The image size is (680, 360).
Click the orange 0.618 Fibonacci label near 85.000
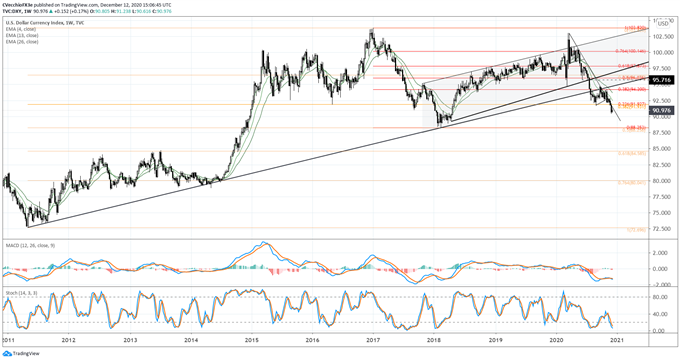632,153
